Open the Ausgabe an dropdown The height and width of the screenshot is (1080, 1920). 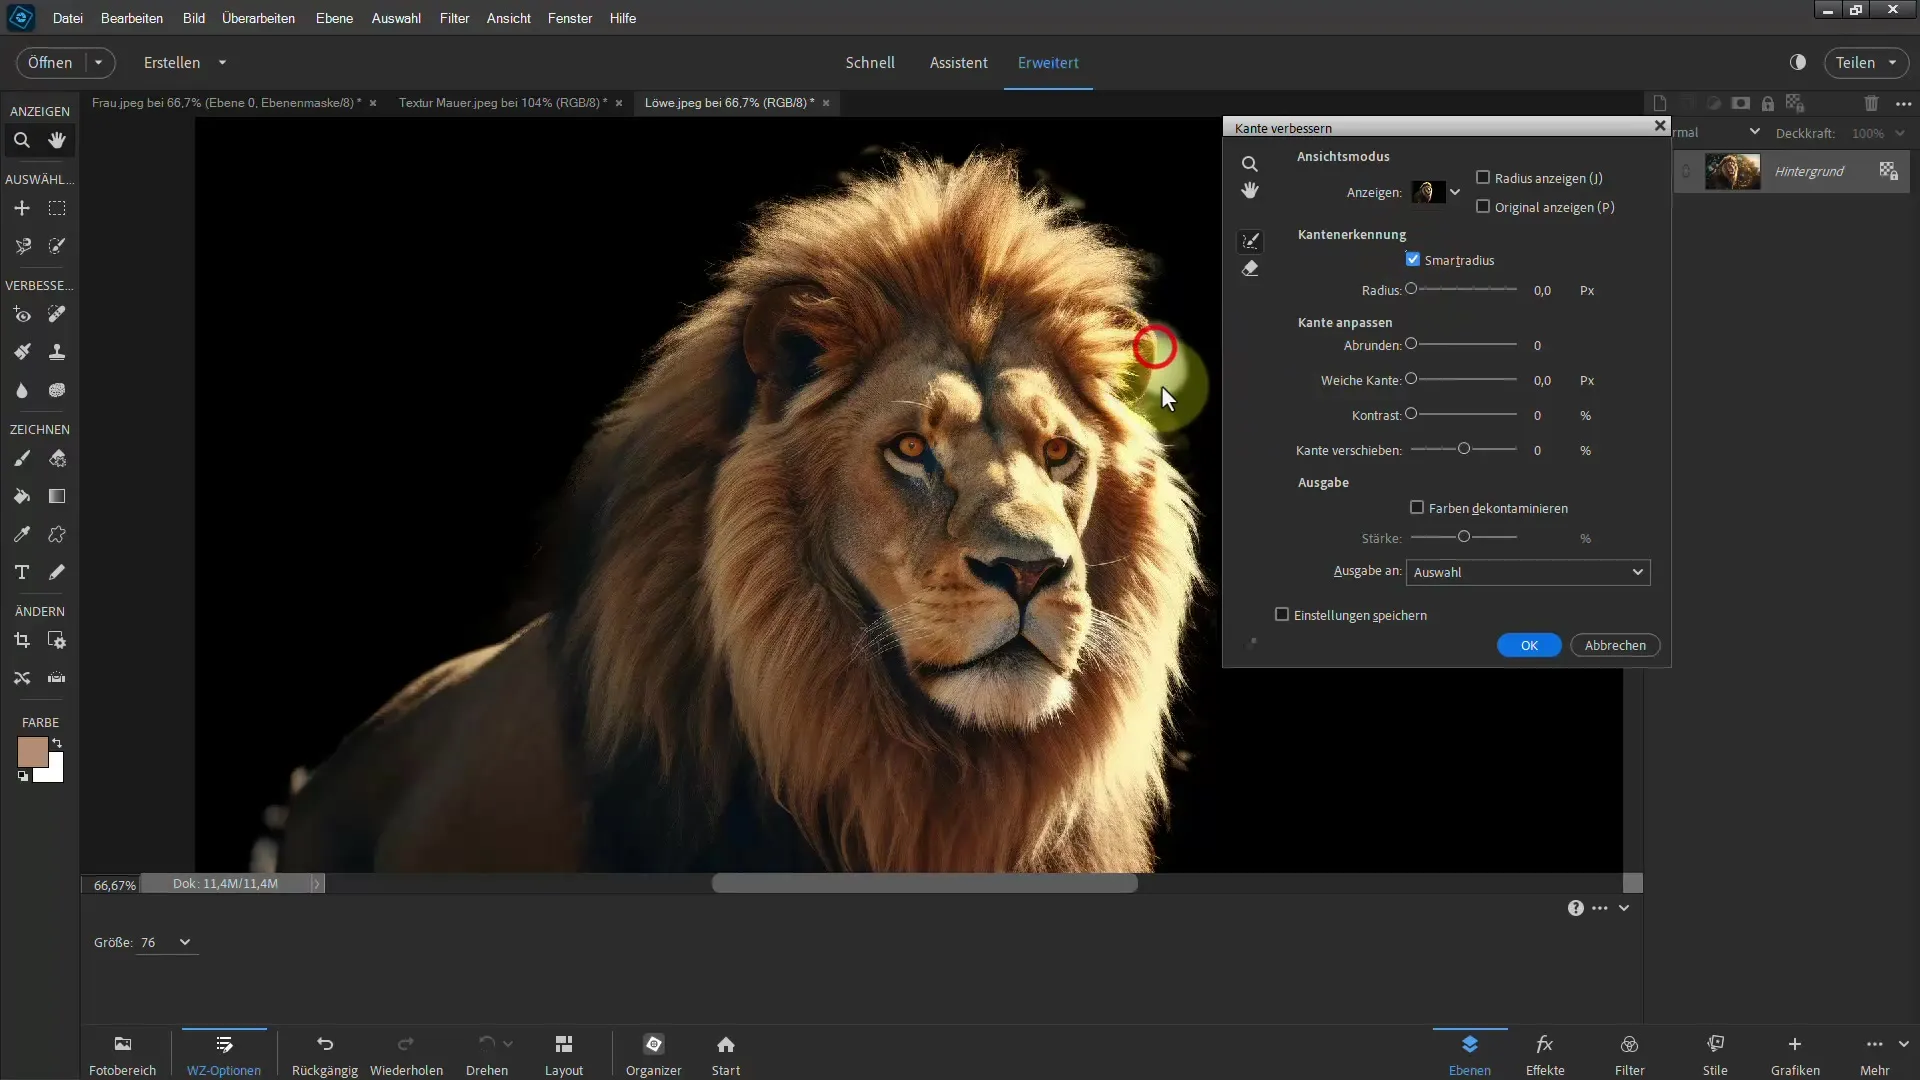coord(1528,572)
